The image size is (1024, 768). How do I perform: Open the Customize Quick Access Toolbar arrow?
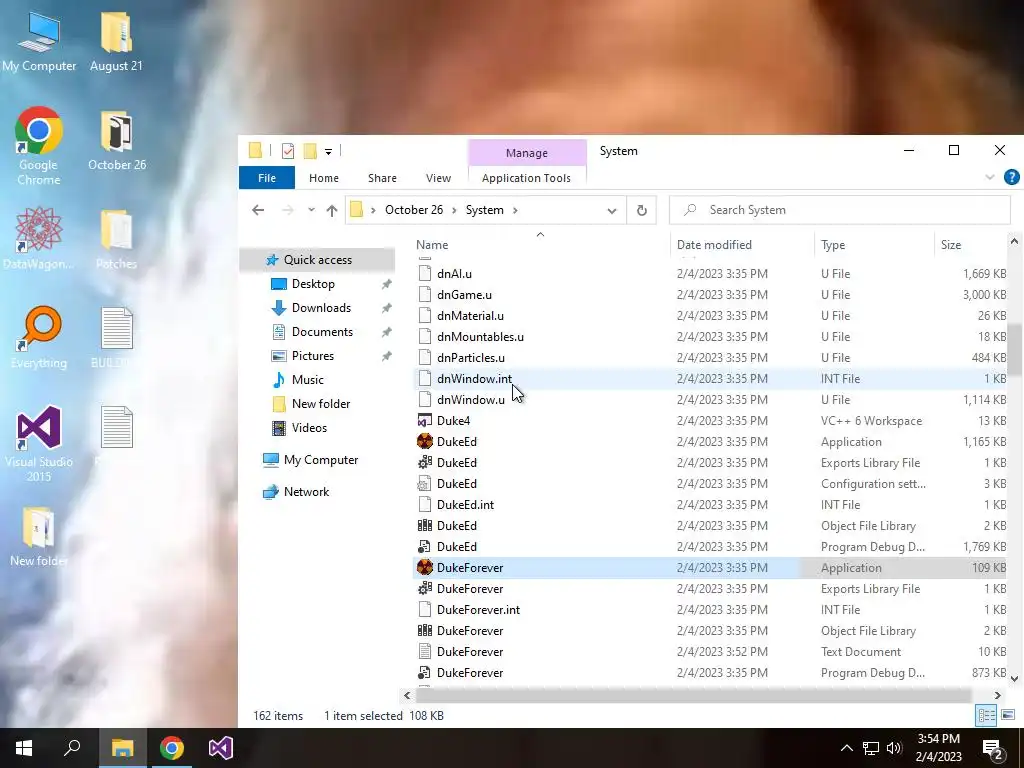pos(328,152)
